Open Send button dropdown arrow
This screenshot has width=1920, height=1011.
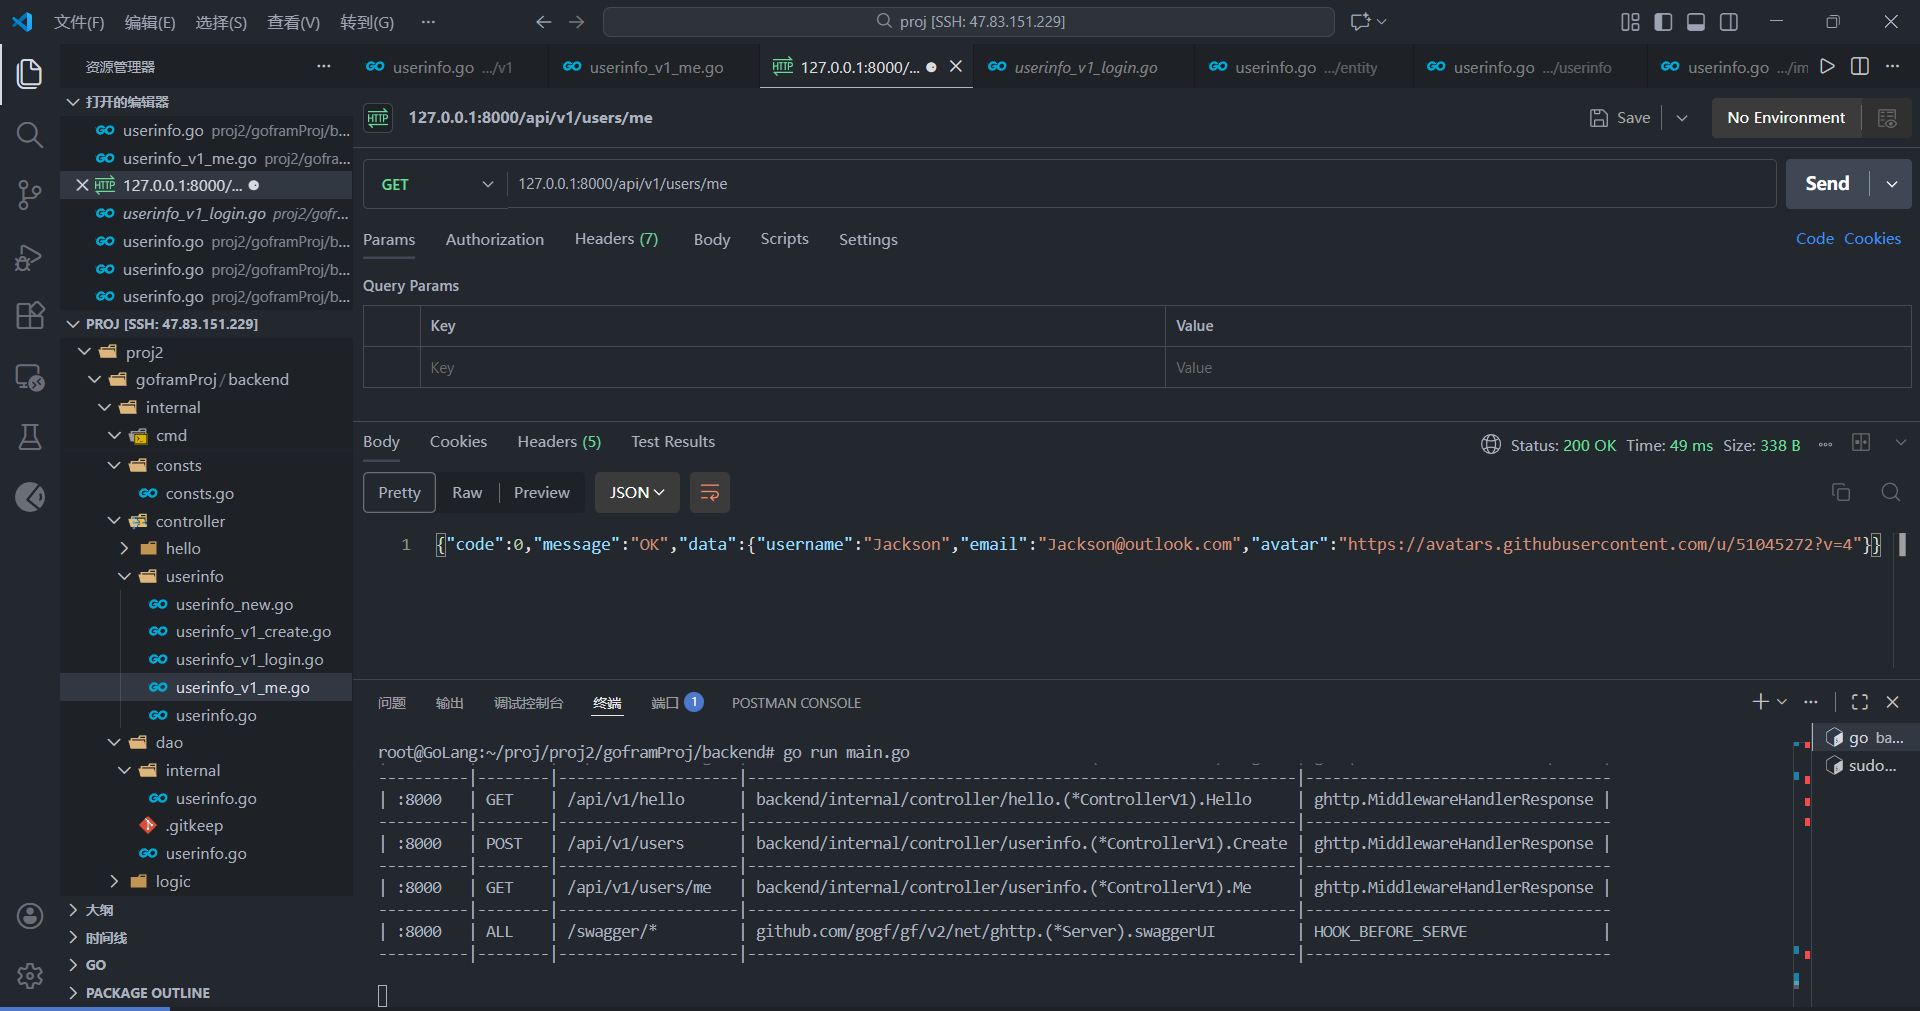(x=1892, y=184)
